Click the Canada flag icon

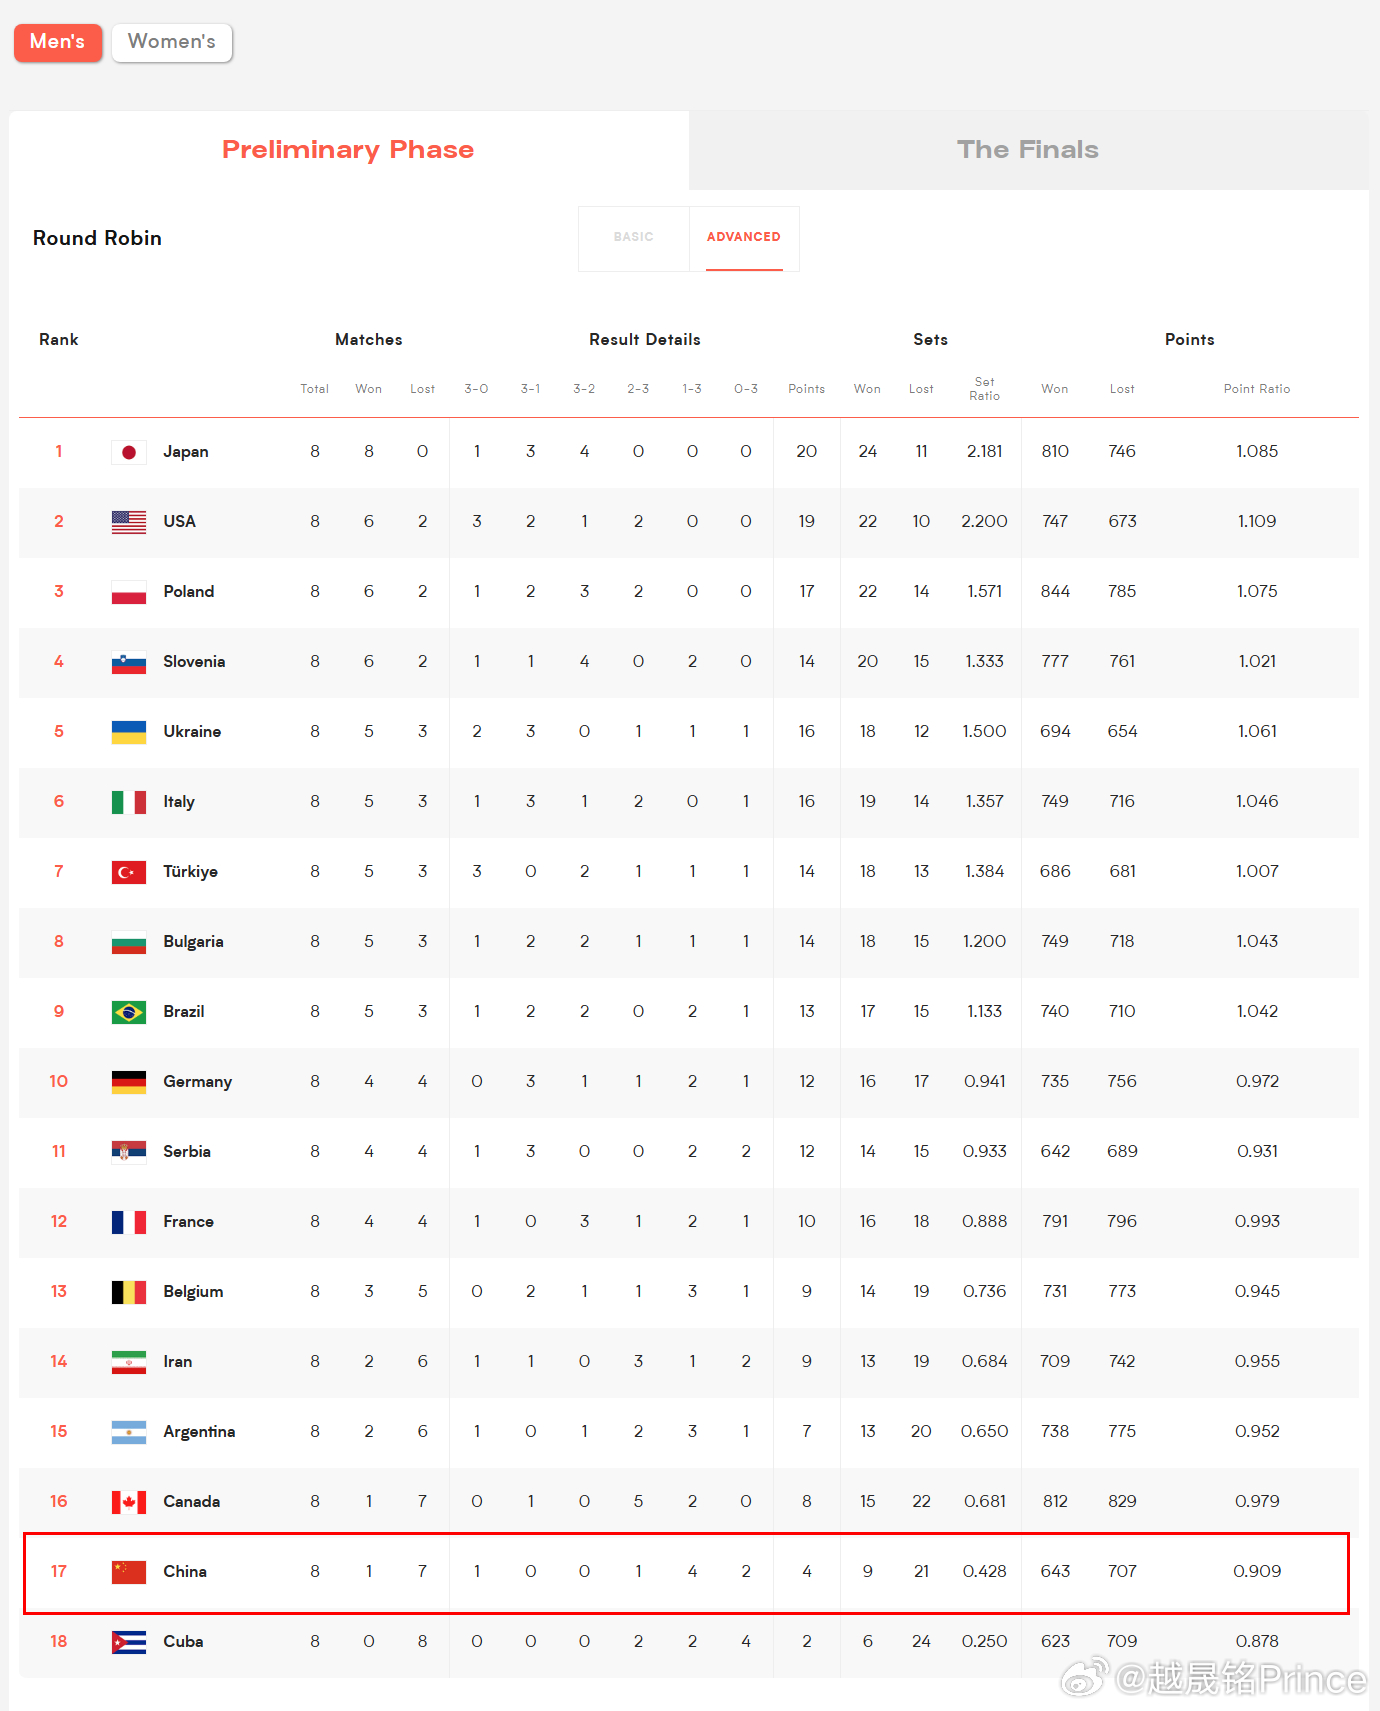[x=129, y=1502]
